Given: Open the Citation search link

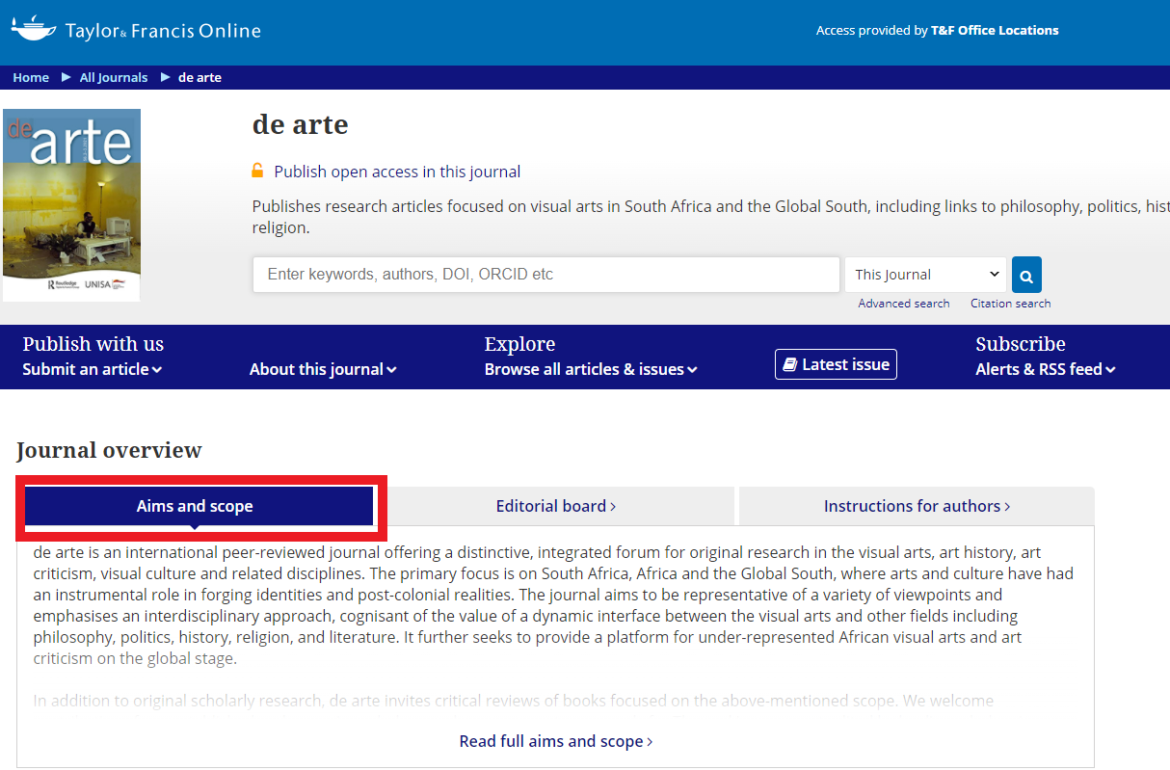Looking at the screenshot, I should point(1010,304).
